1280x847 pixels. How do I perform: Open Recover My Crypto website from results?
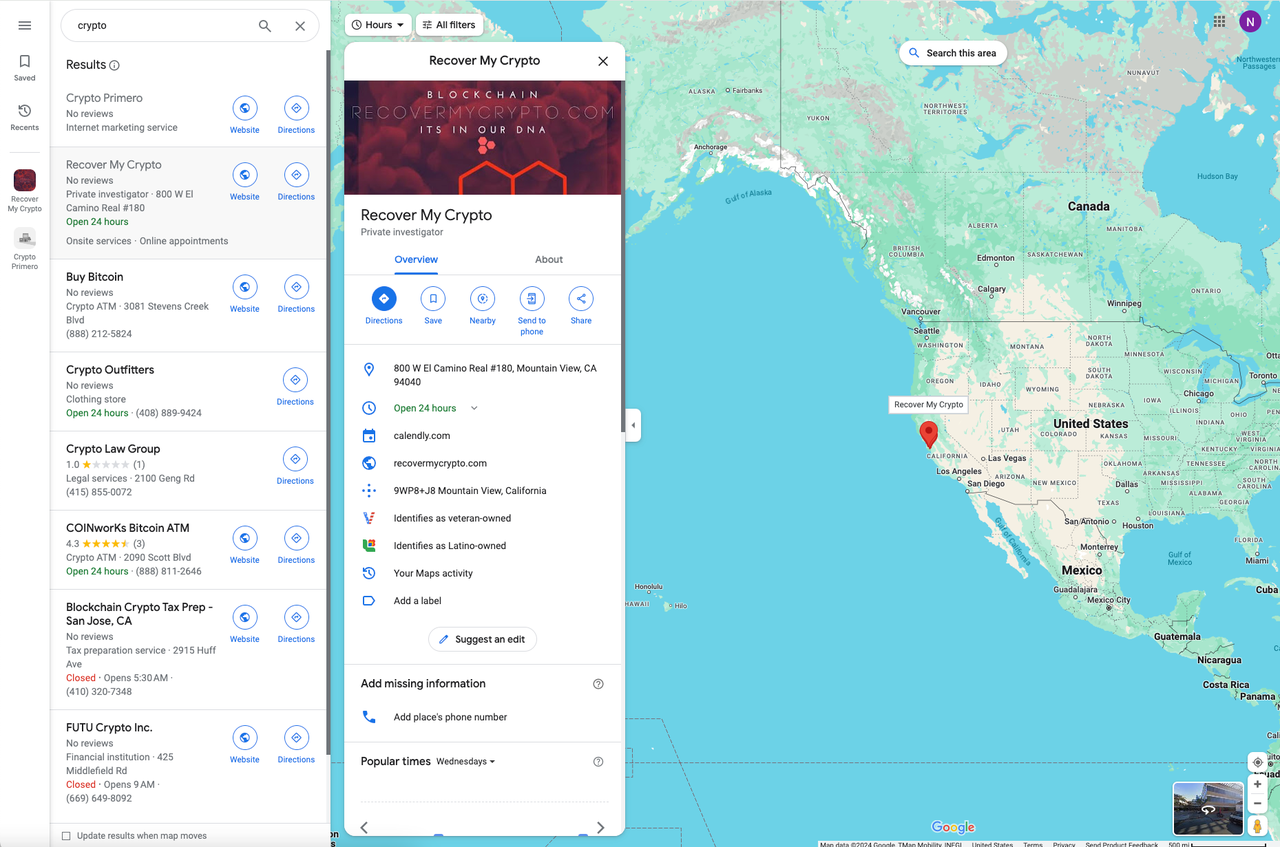245,182
